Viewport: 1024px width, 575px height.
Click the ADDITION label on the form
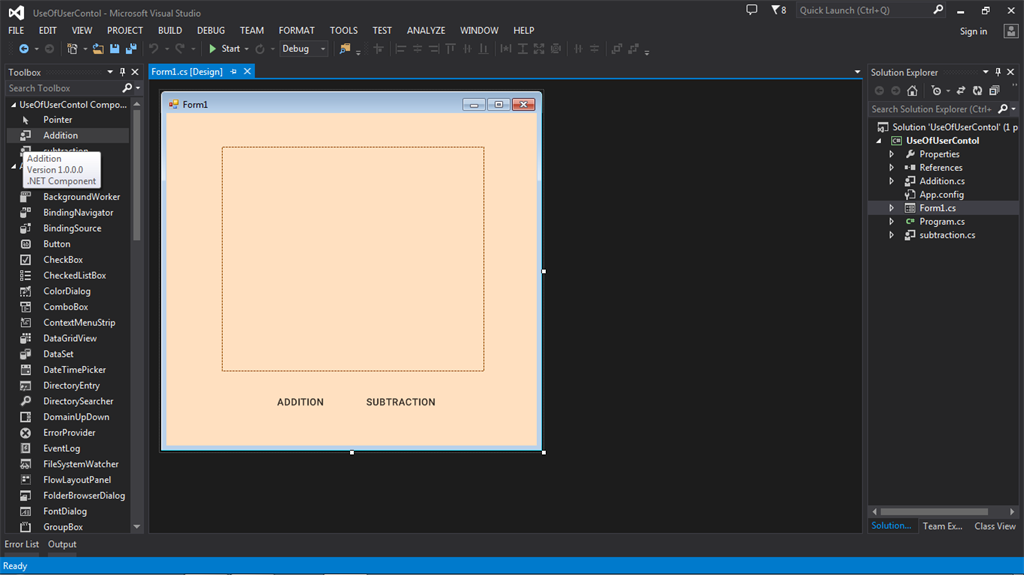(x=300, y=402)
